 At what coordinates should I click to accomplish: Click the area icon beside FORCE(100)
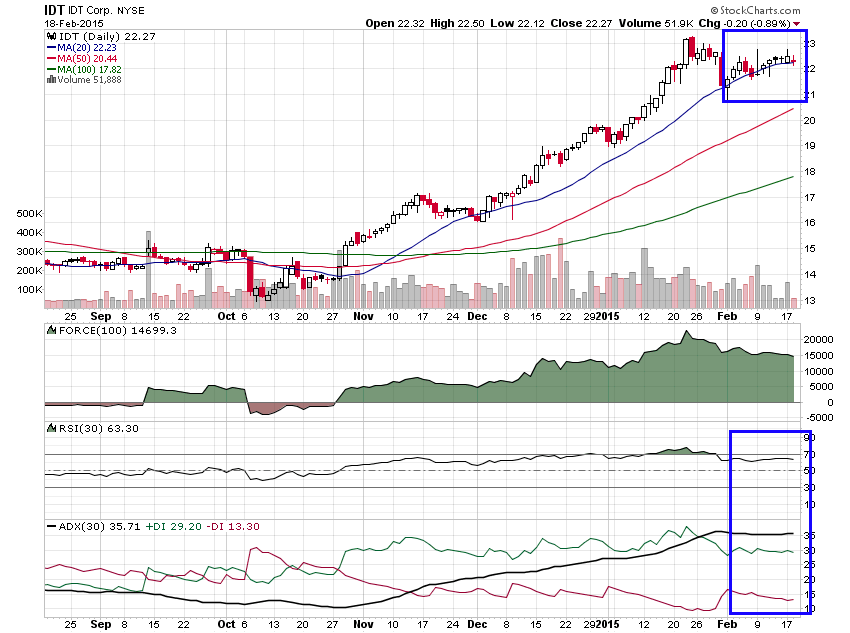point(52,330)
